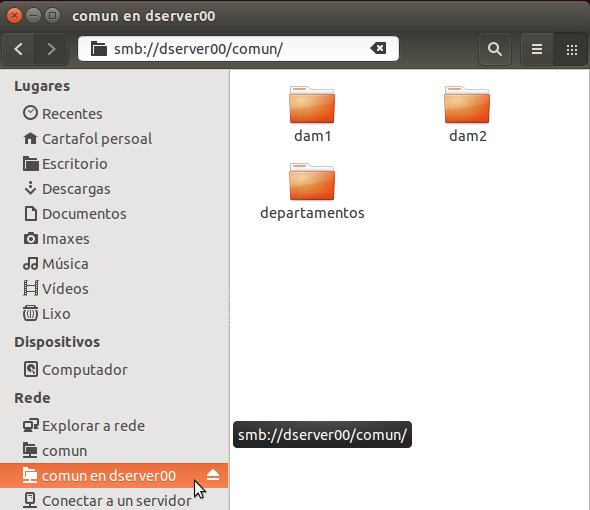Image resolution: width=590 pixels, height=510 pixels.
Task: Select the dam1 folder icon
Action: [312, 105]
